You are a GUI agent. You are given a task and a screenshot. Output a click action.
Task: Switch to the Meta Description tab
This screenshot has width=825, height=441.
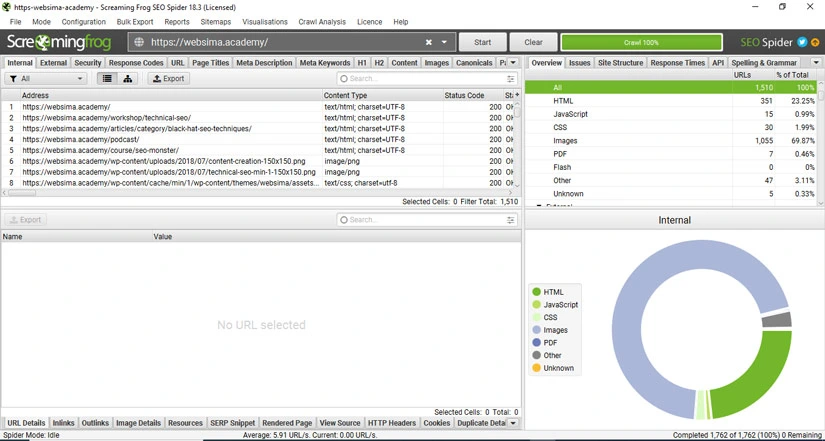coord(264,63)
